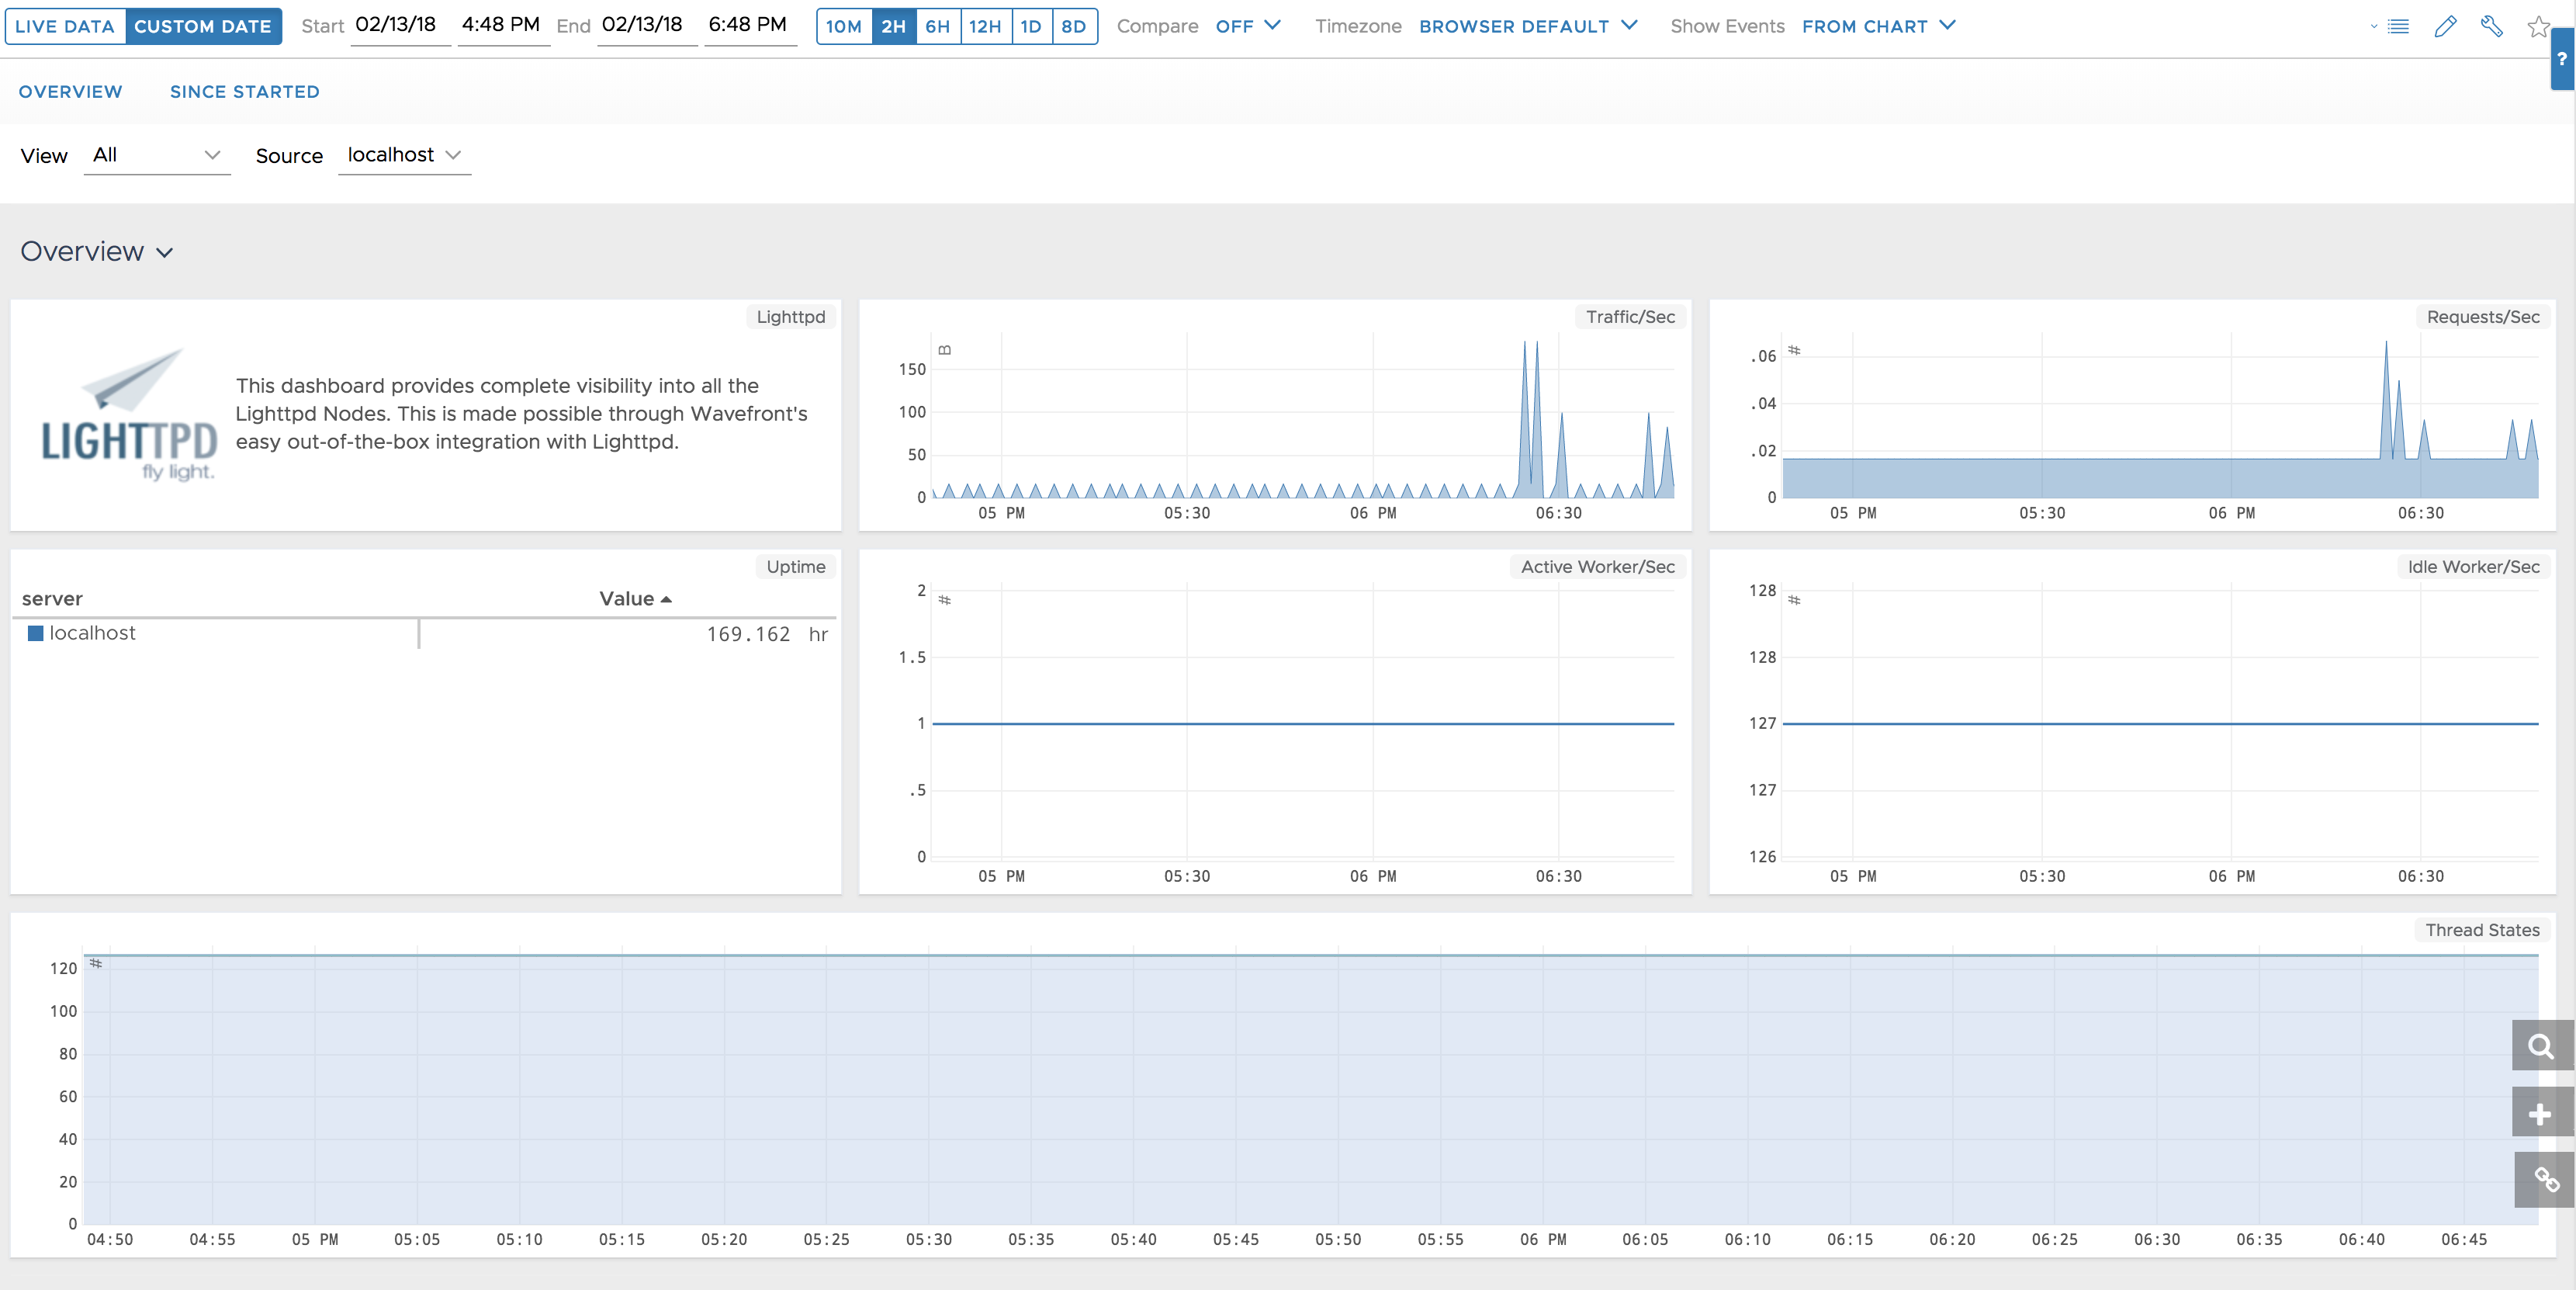Select the 6H time range
Viewport: 2576px width, 1290px height.
tap(938, 26)
